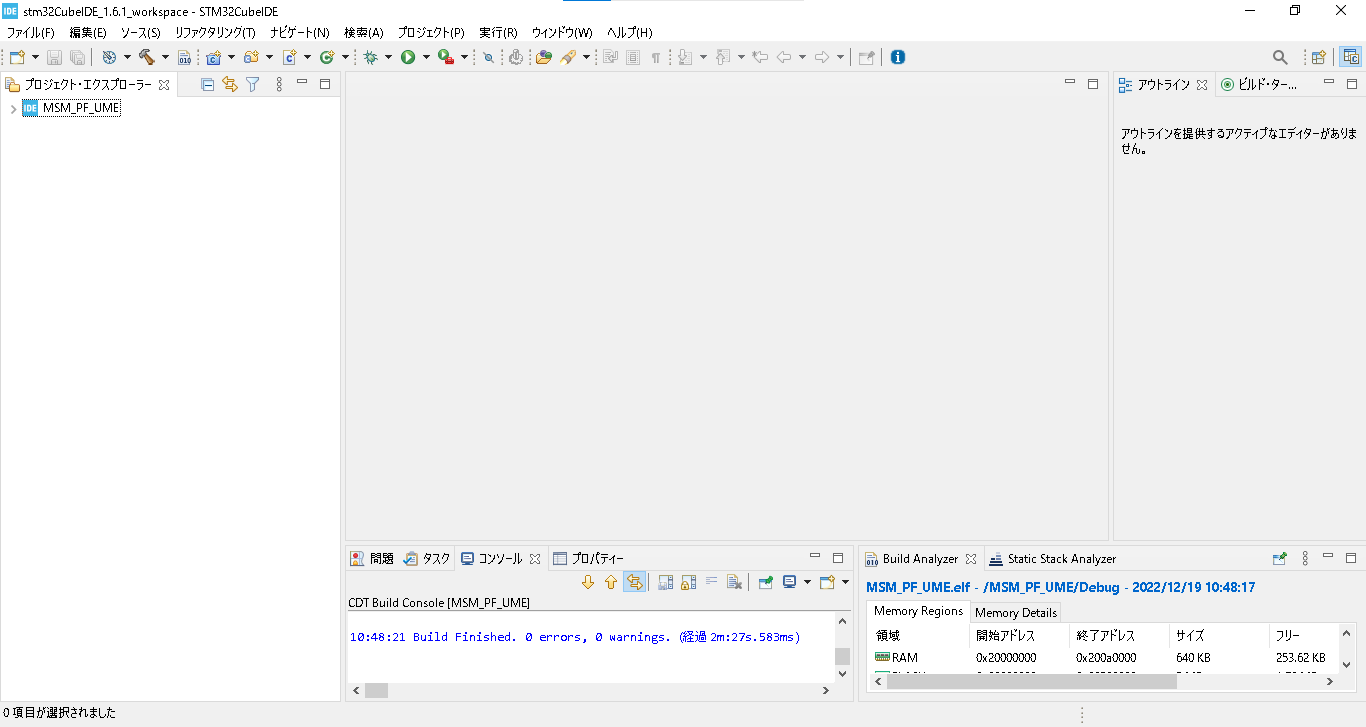The width and height of the screenshot is (1366, 727).
Task: Open the ファイル(F) menu
Action: pyautogui.click(x=31, y=32)
